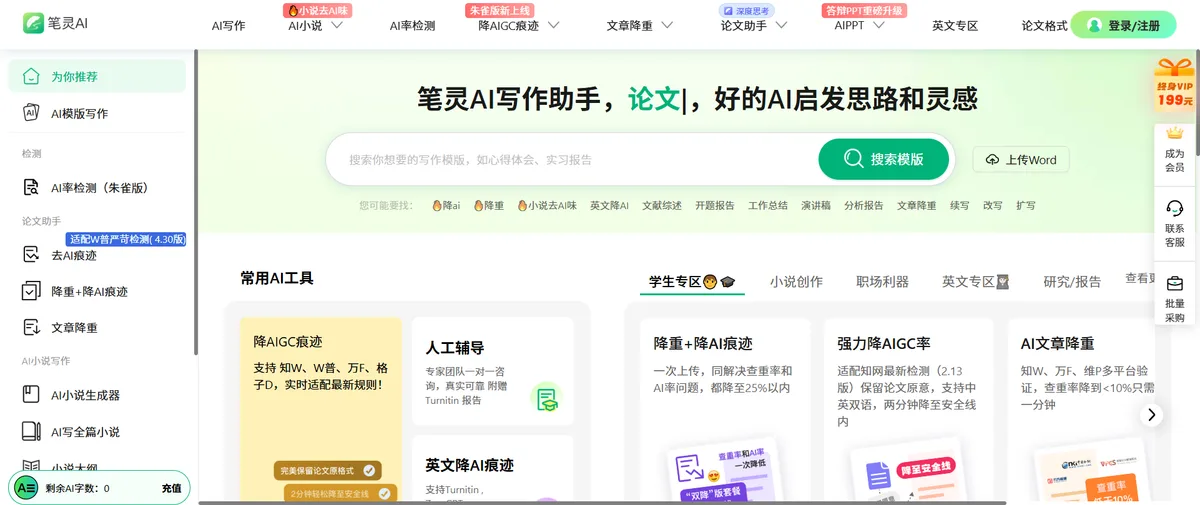1200x505 pixels.
Task: Click the 去AI痕迹 sidebar icon
Action: click(x=31, y=255)
